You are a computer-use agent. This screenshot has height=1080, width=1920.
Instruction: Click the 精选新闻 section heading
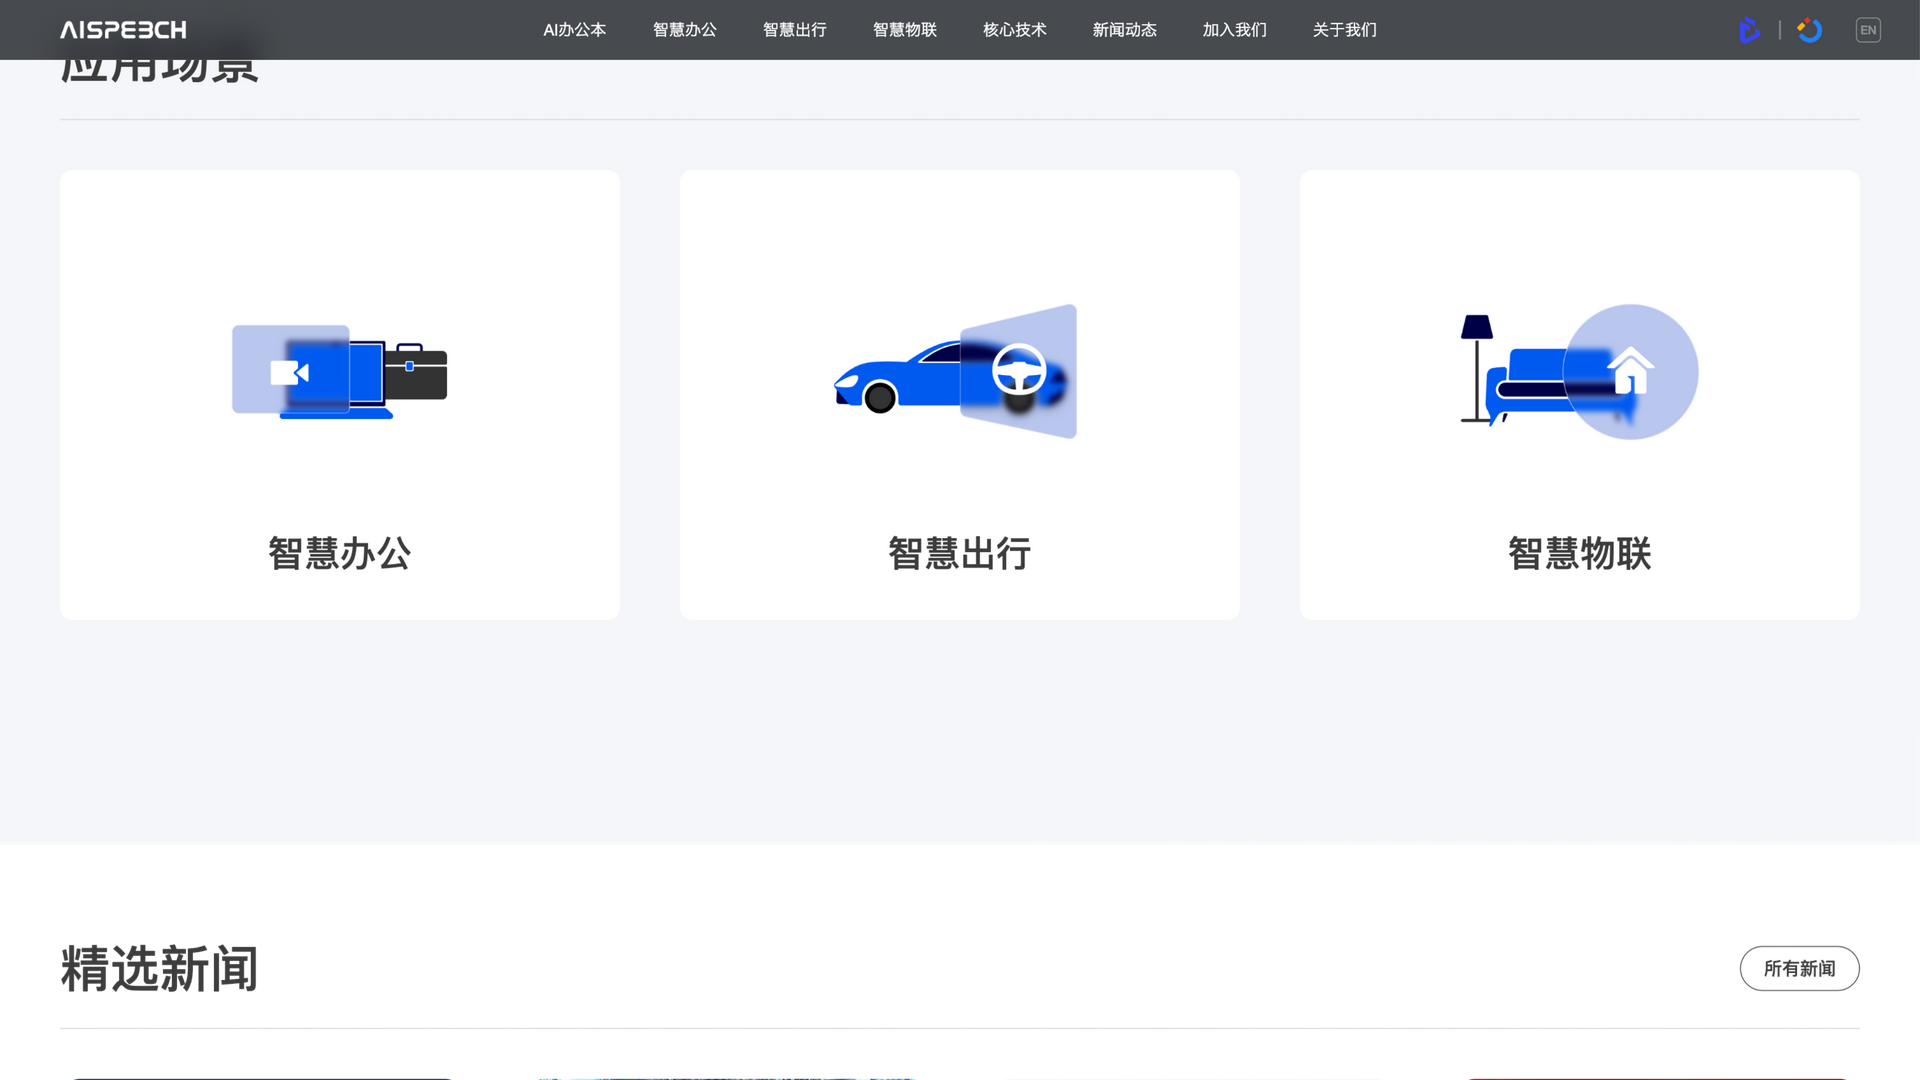(x=160, y=969)
